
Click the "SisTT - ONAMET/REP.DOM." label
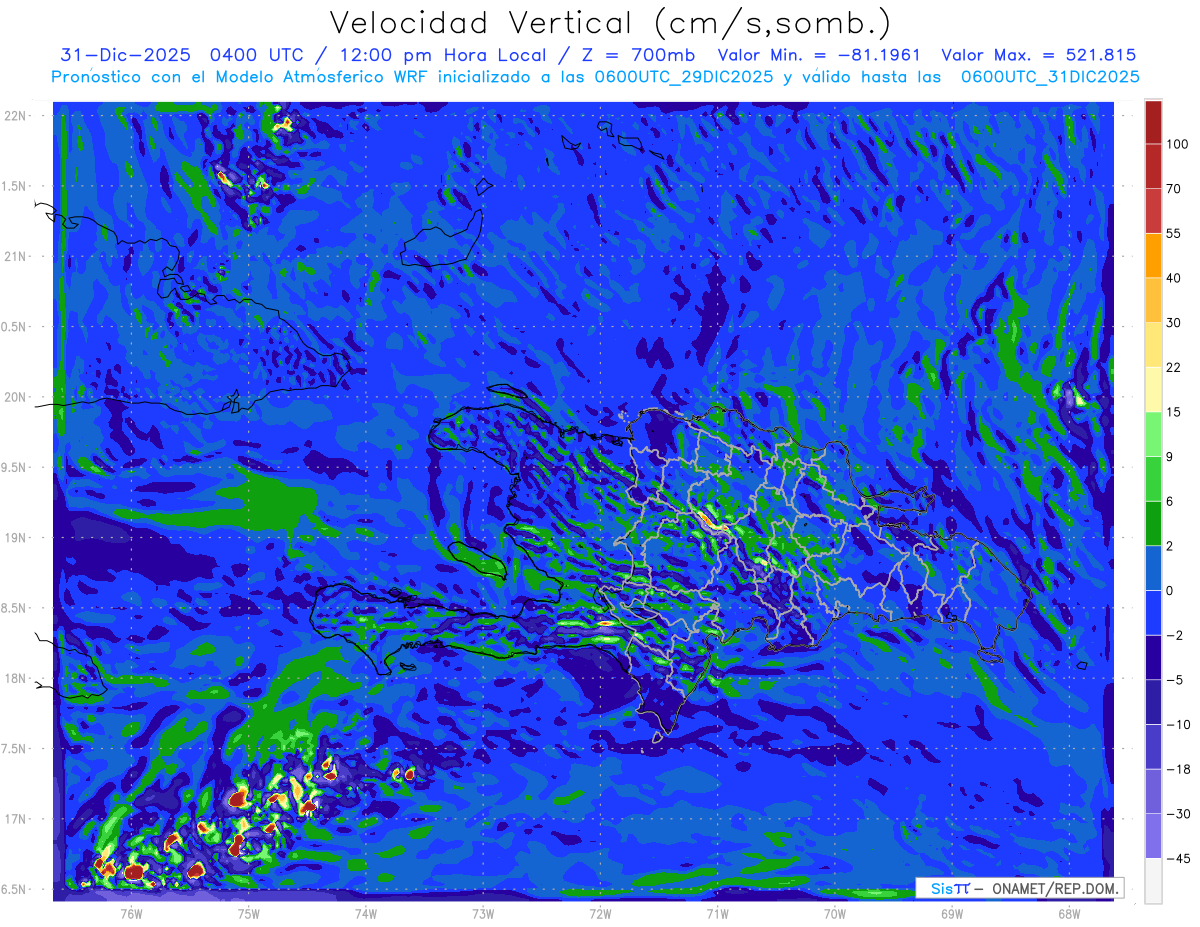pyautogui.click(x=1020, y=888)
